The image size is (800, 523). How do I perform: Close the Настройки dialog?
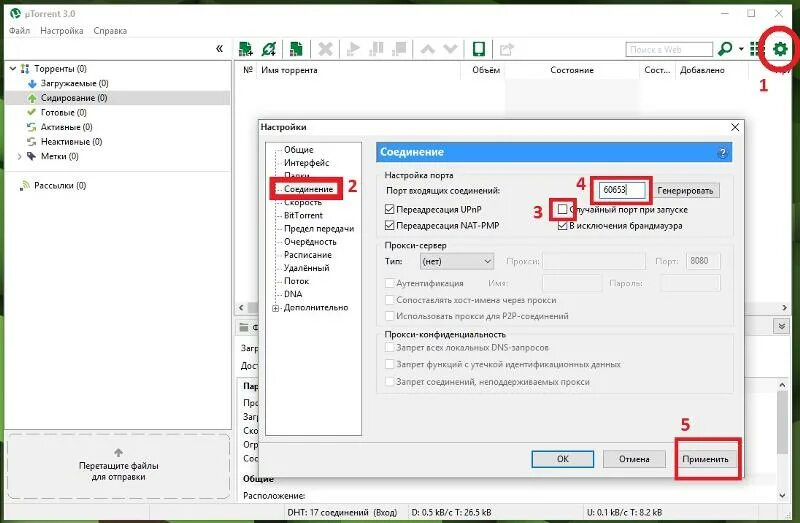point(735,127)
